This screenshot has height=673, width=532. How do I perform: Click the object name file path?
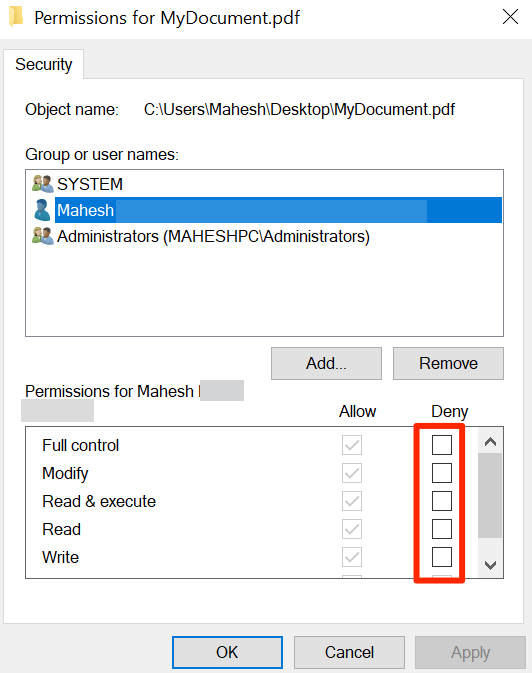pyautogui.click(x=299, y=109)
